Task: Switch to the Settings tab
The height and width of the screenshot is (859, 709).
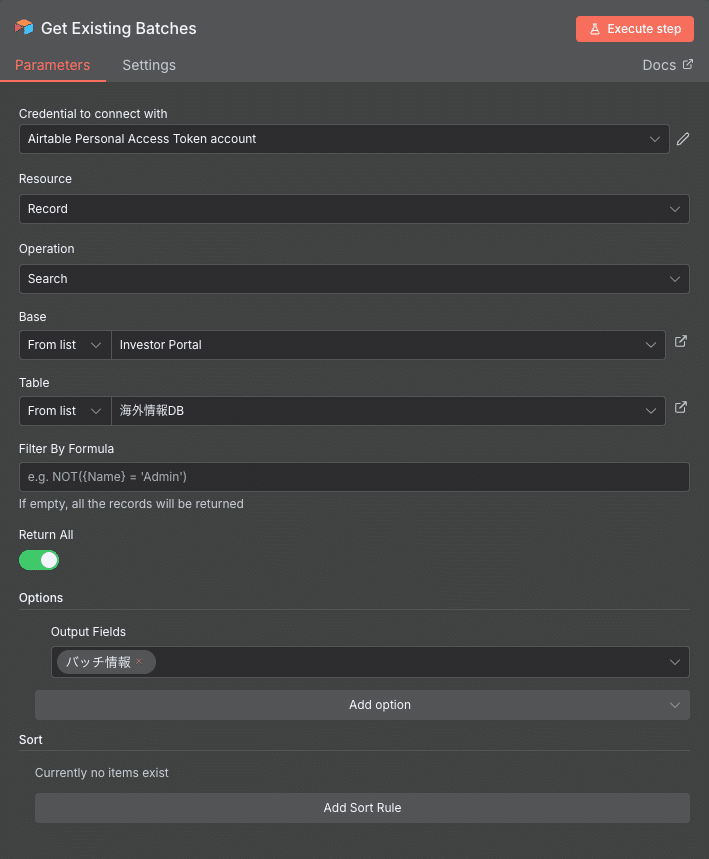Action: pos(149,65)
